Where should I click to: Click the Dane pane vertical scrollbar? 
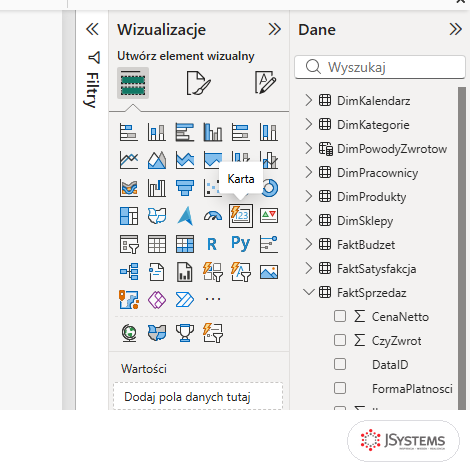(462, 248)
